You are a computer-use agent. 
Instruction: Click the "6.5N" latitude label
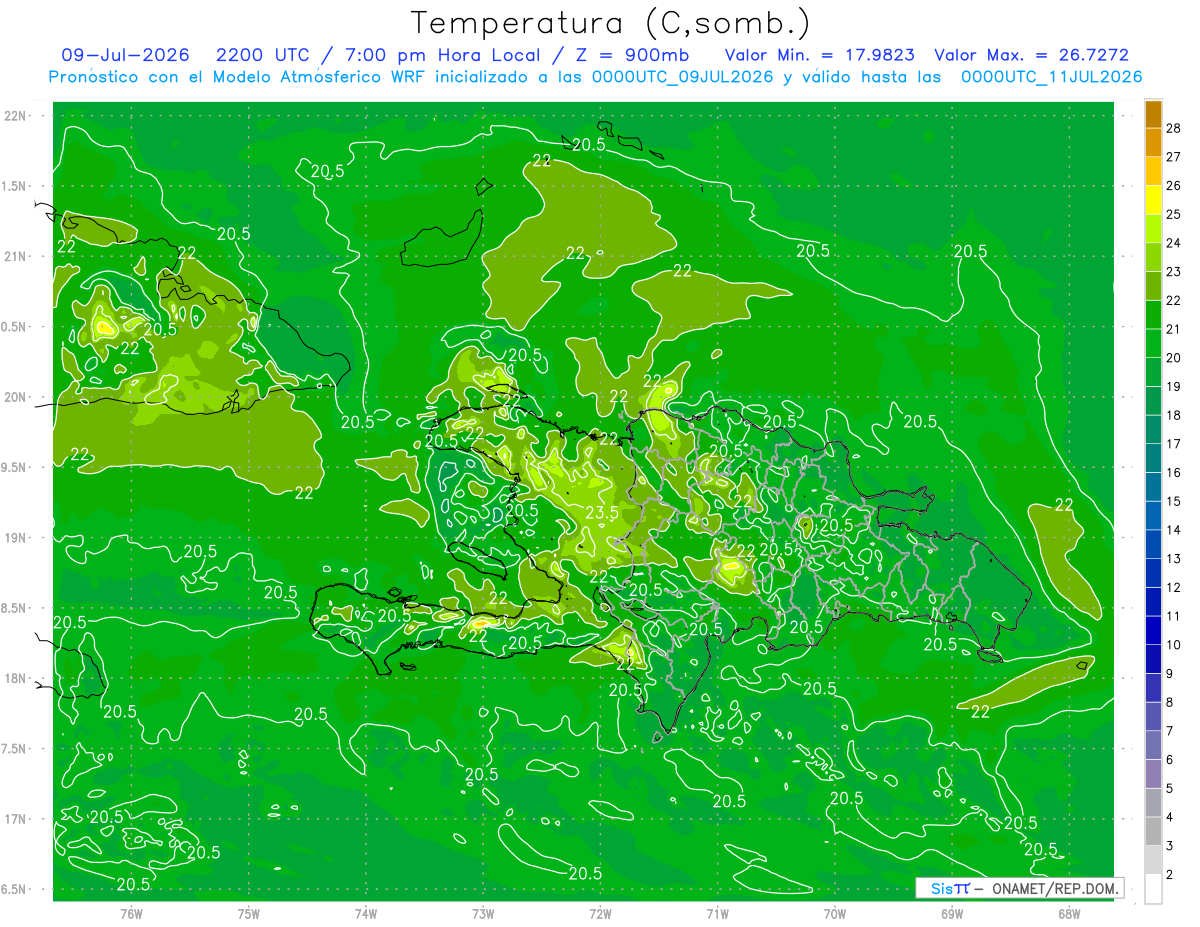point(16,889)
